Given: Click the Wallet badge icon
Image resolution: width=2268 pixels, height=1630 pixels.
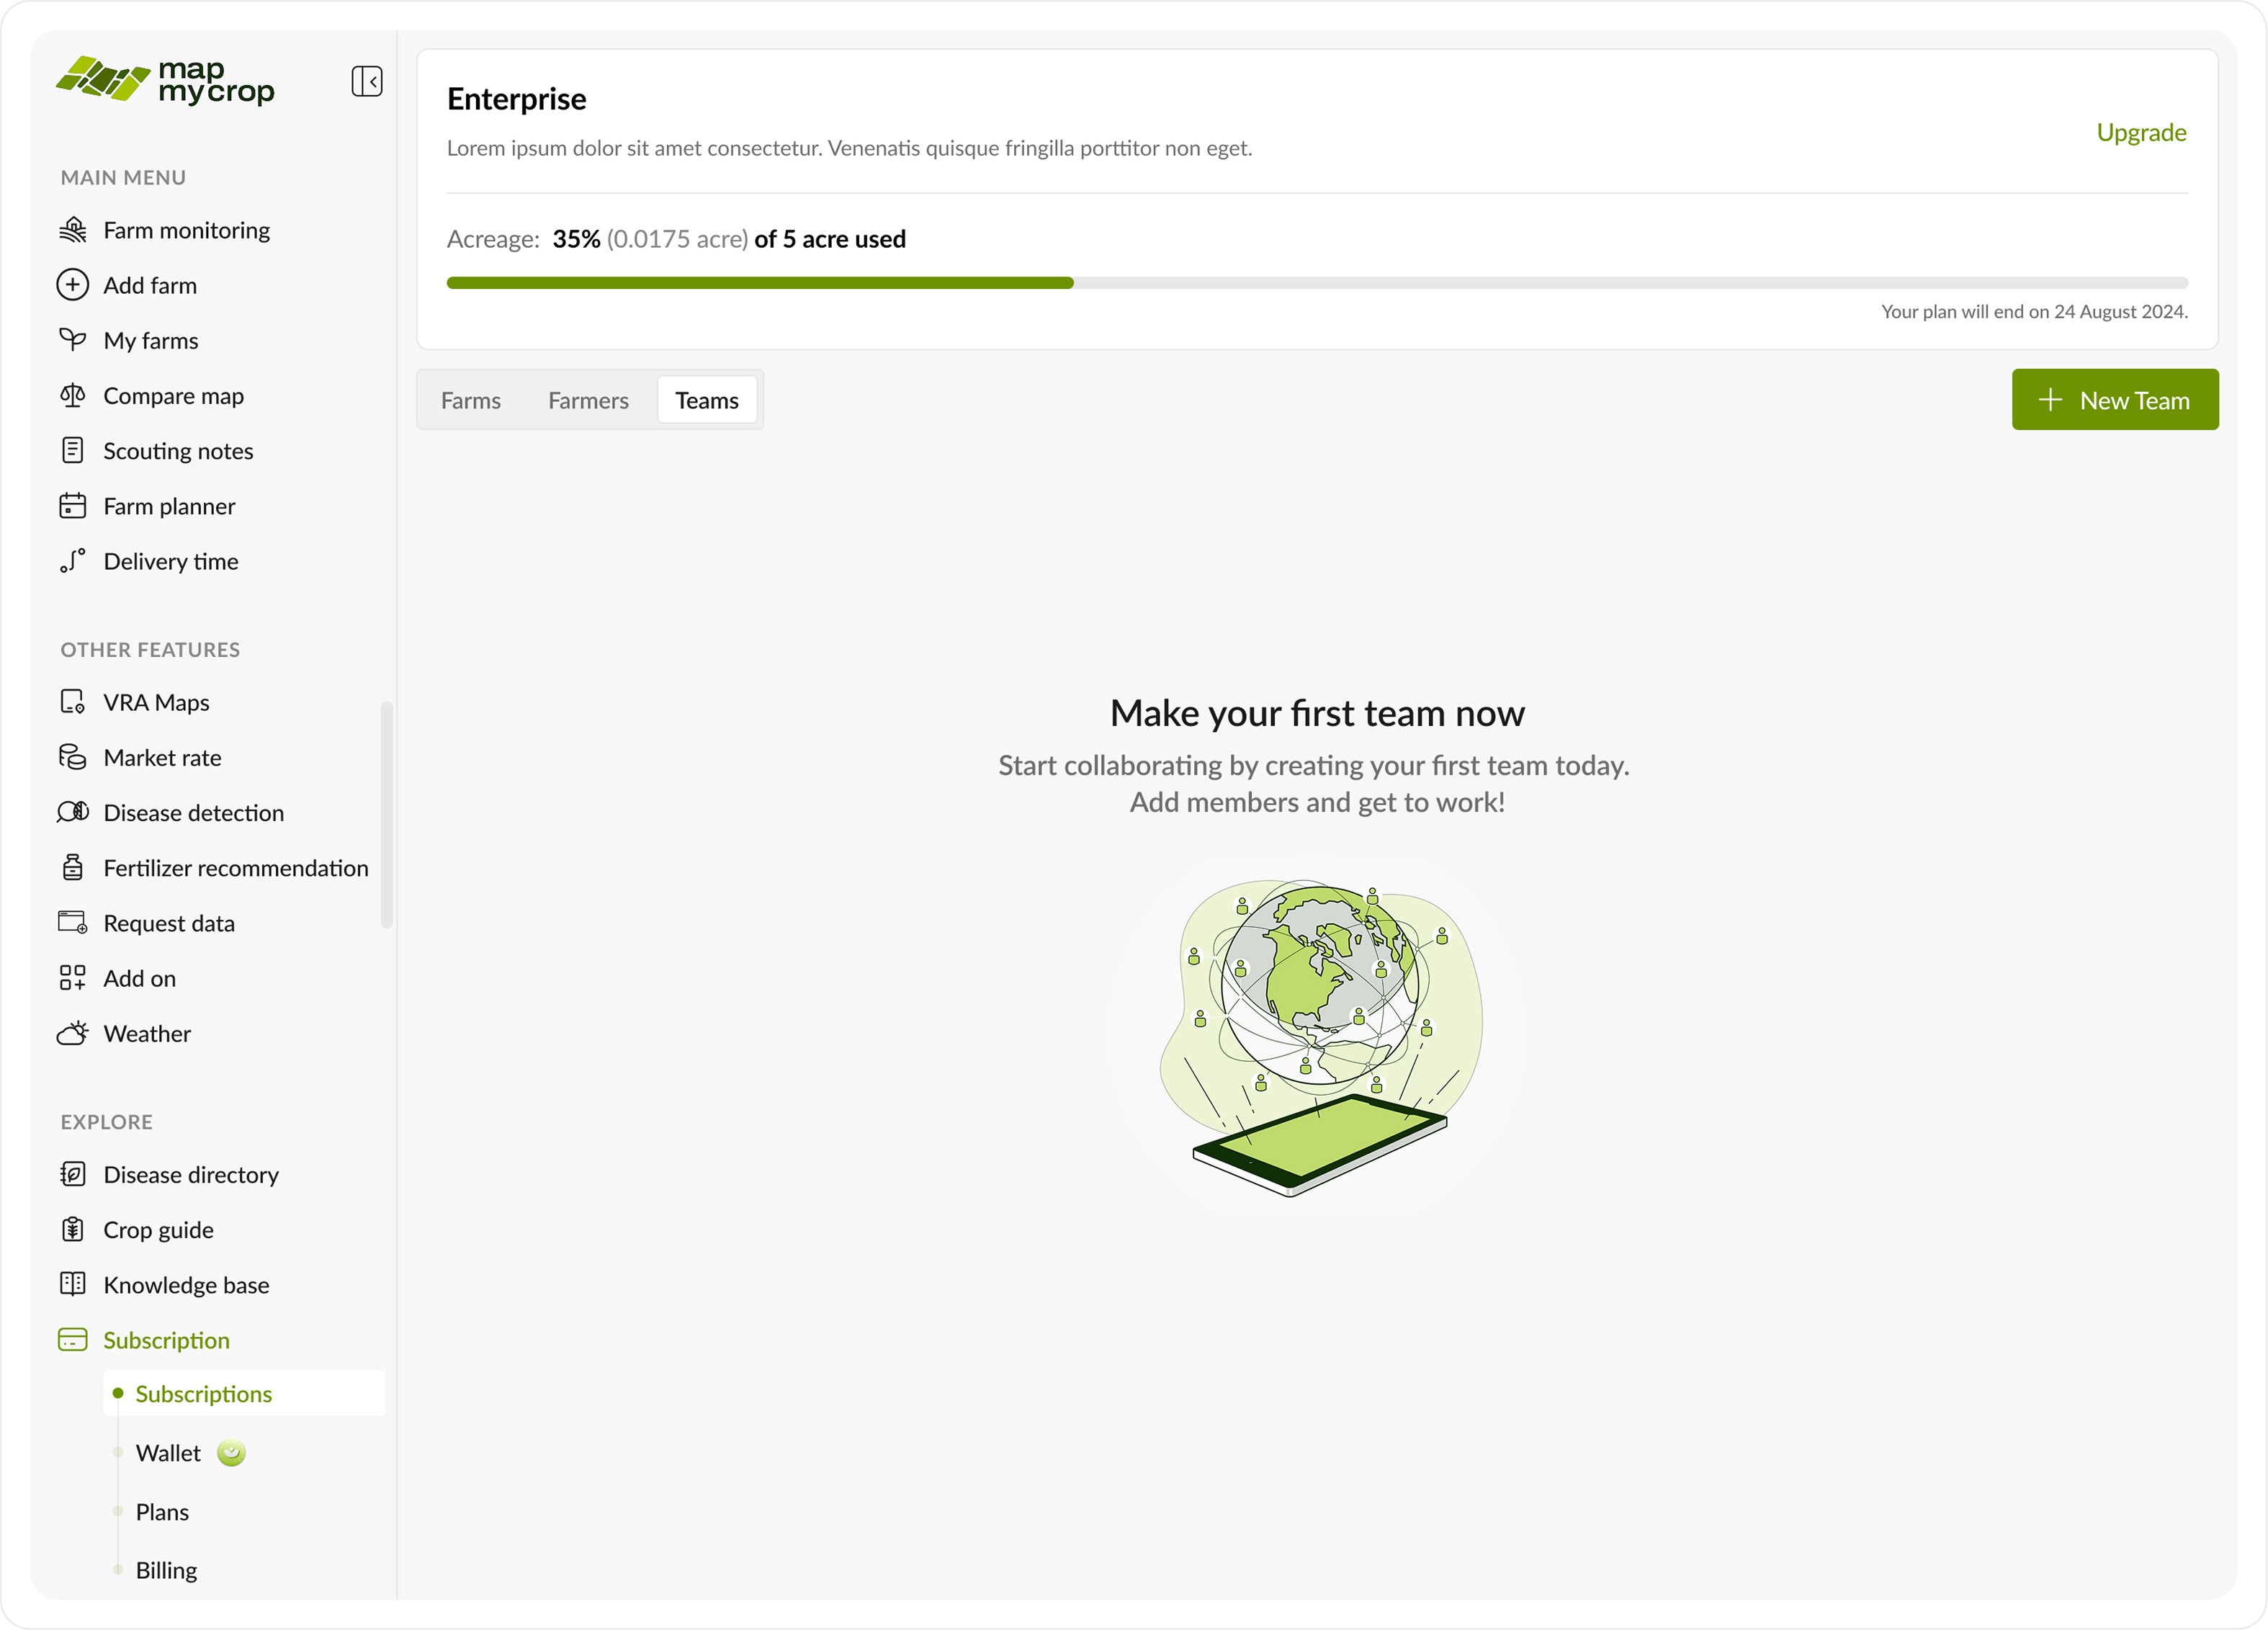Looking at the screenshot, I should tap(231, 1453).
